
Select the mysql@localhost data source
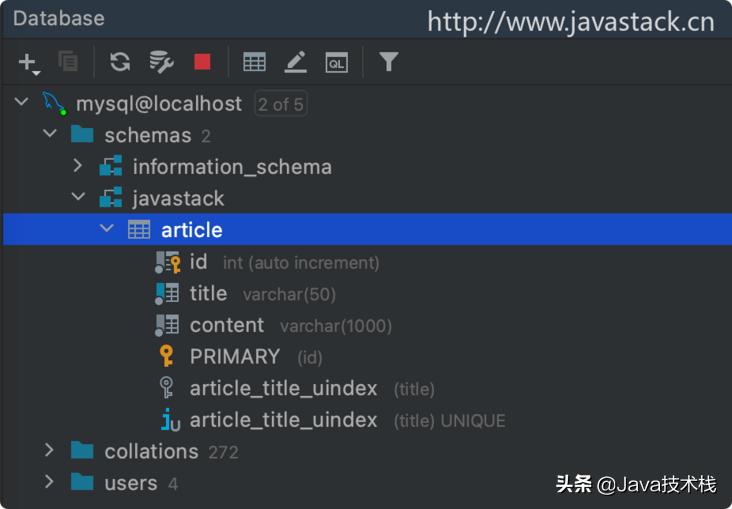(x=159, y=104)
